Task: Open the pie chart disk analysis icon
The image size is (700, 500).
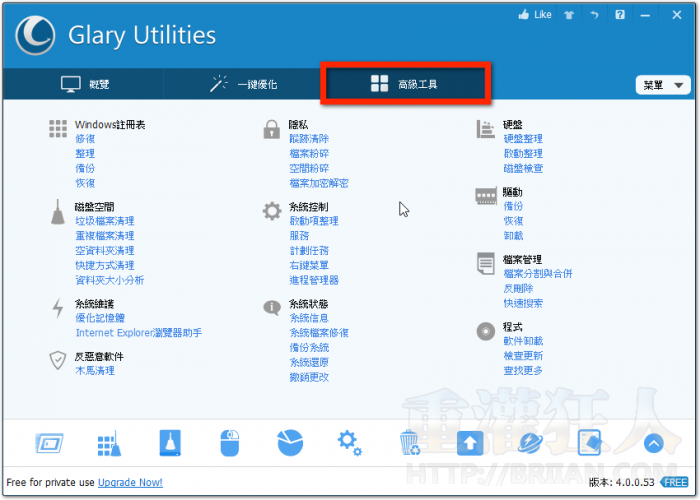Action: pyautogui.click(x=290, y=443)
